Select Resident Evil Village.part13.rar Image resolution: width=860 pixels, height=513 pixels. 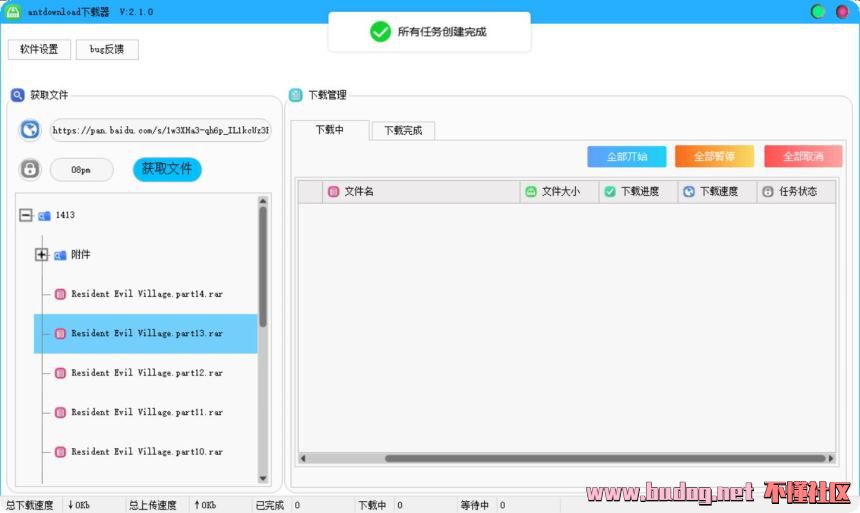coord(145,334)
